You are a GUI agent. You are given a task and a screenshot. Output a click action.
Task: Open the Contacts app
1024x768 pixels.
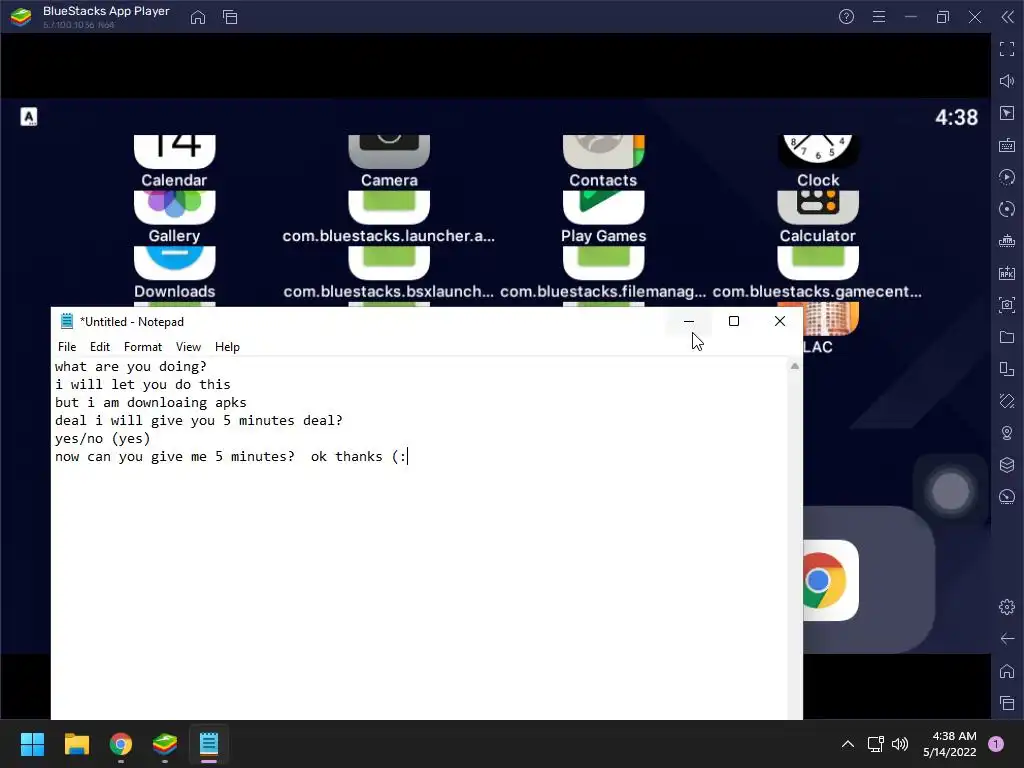[x=603, y=161]
